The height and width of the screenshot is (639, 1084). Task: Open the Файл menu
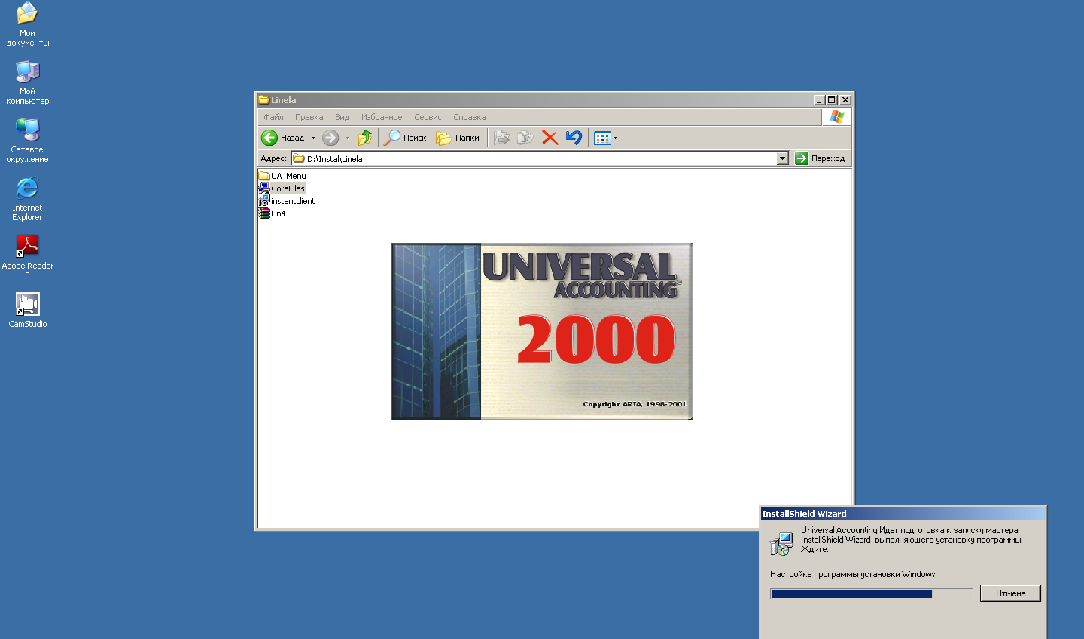tap(274, 117)
